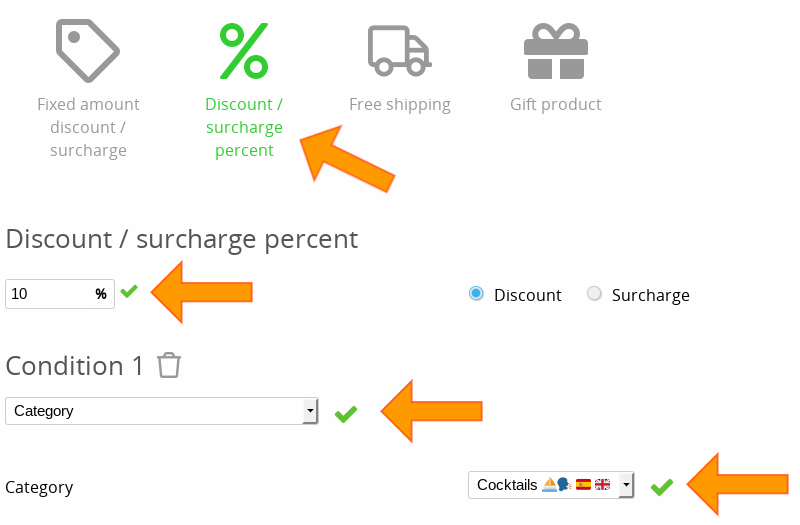This screenshot has width=800, height=525.
Task: Click green checkmark beside Cocktails dropdown
Action: tap(661, 487)
